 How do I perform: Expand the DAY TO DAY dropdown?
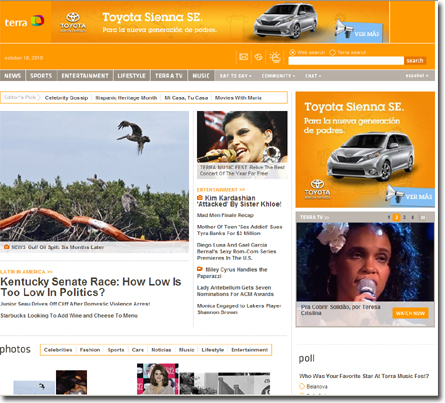235,76
